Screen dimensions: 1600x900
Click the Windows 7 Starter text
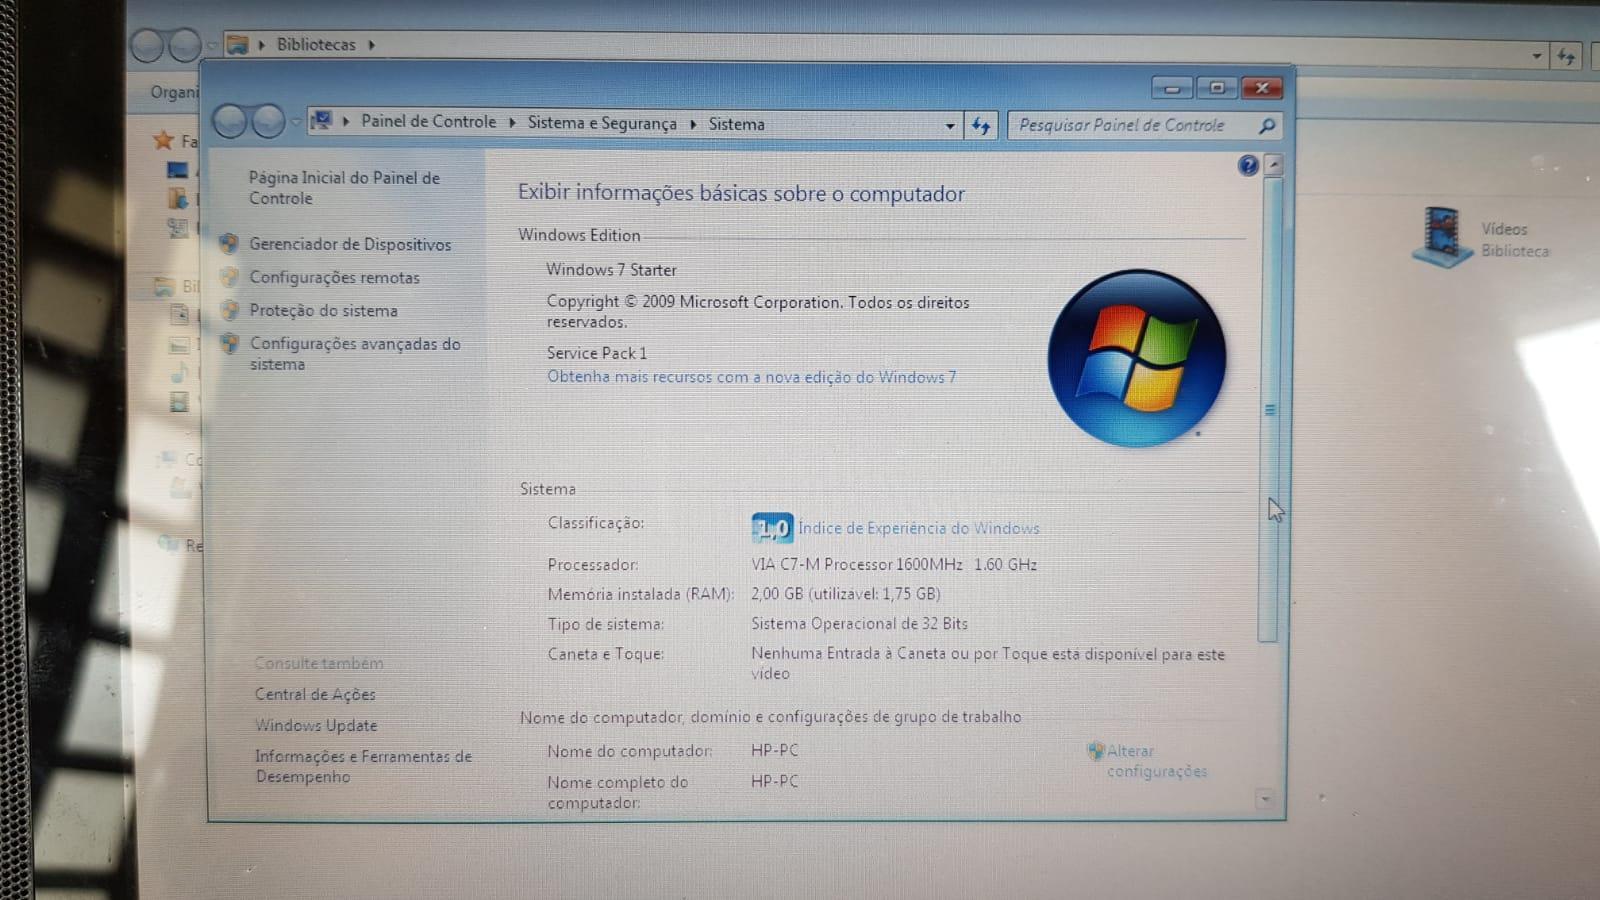coord(611,270)
